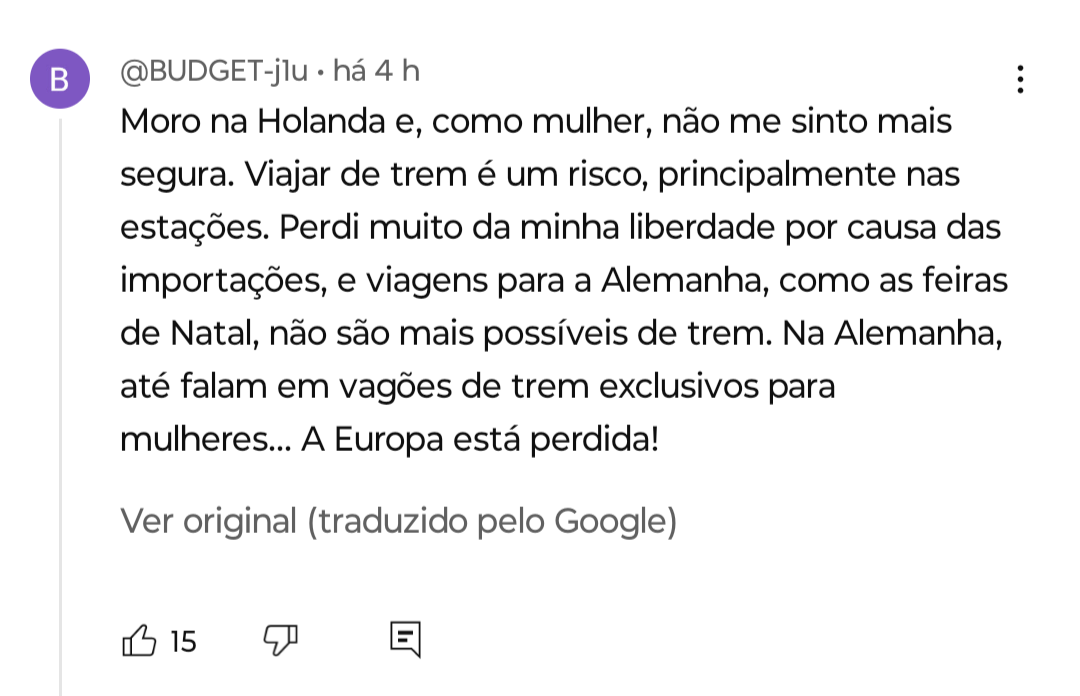Click the "(traduzido pelo Google)" label
The width and height of the screenshot is (1080, 696).
pyautogui.click(x=492, y=521)
